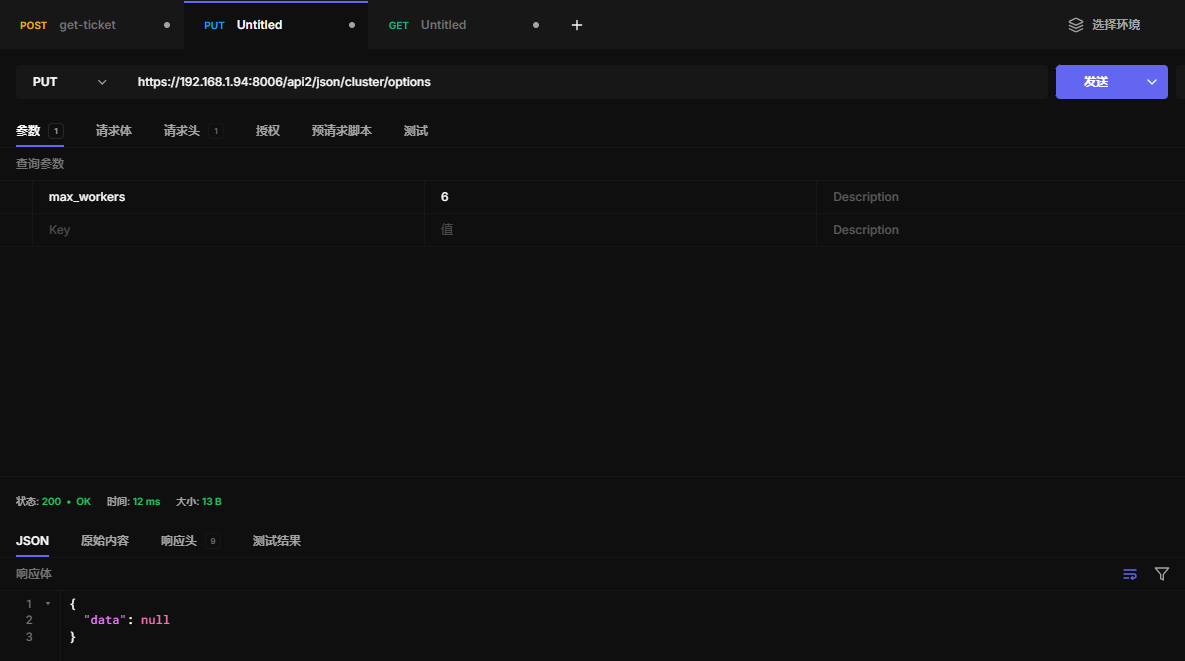Click the environment layers icon
This screenshot has width=1185, height=661.
(x=1076, y=25)
